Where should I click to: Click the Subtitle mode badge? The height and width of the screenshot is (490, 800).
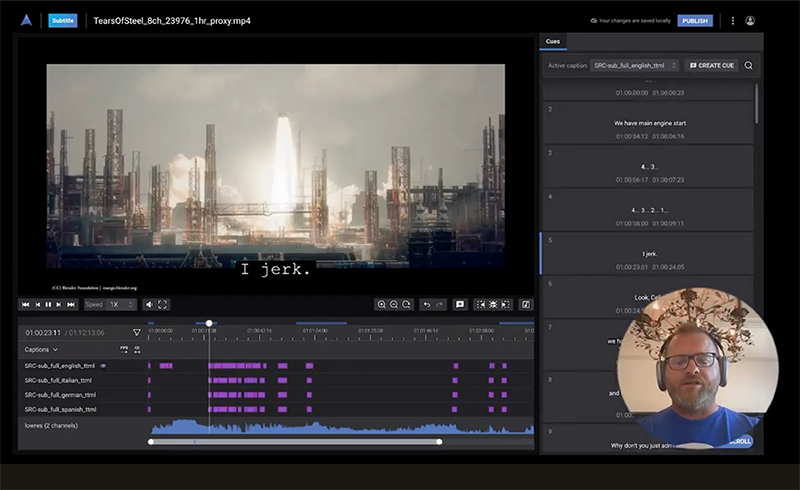63,20
